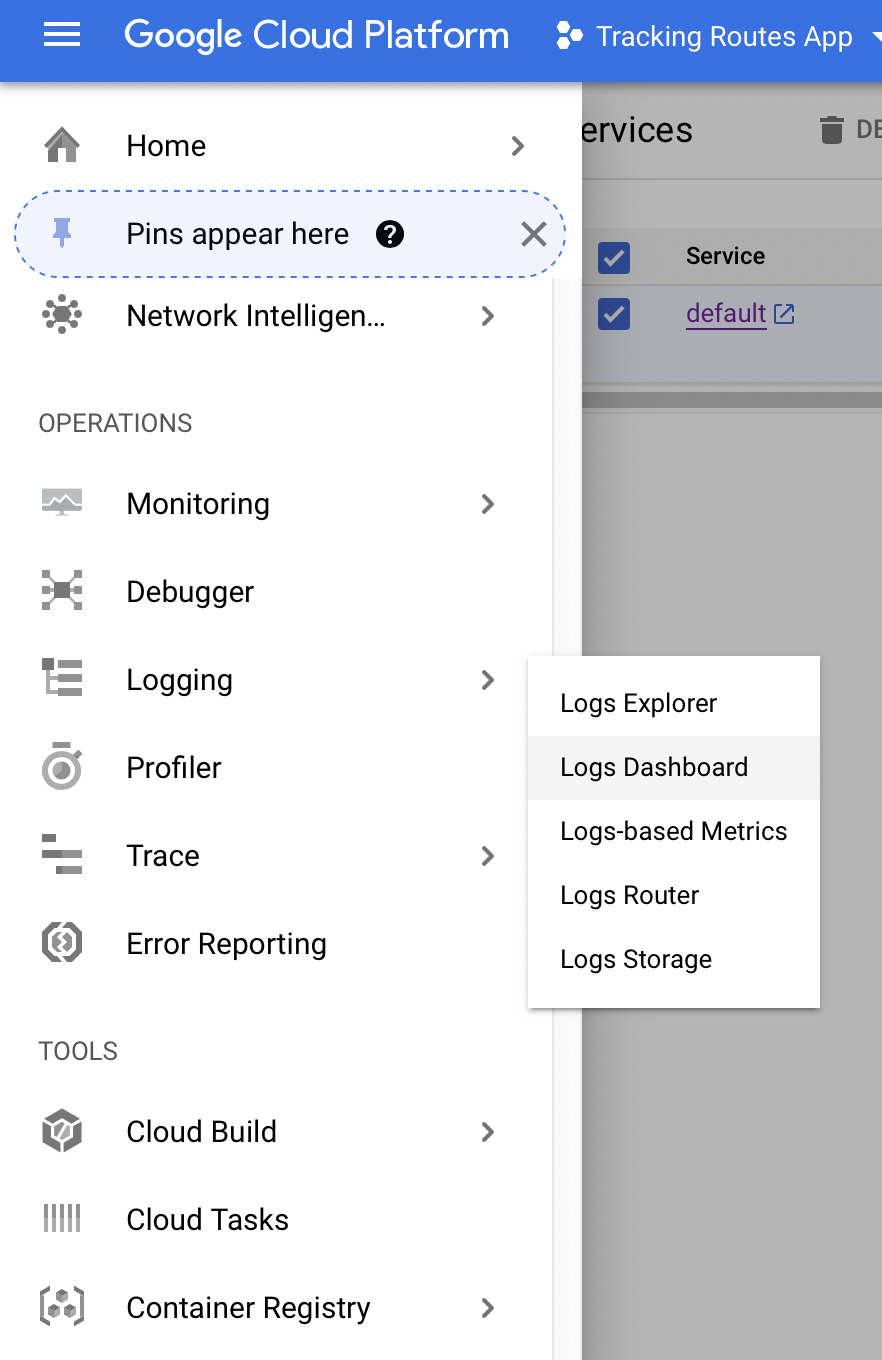Click the Trace menu label
This screenshot has height=1360, width=882.
(163, 856)
